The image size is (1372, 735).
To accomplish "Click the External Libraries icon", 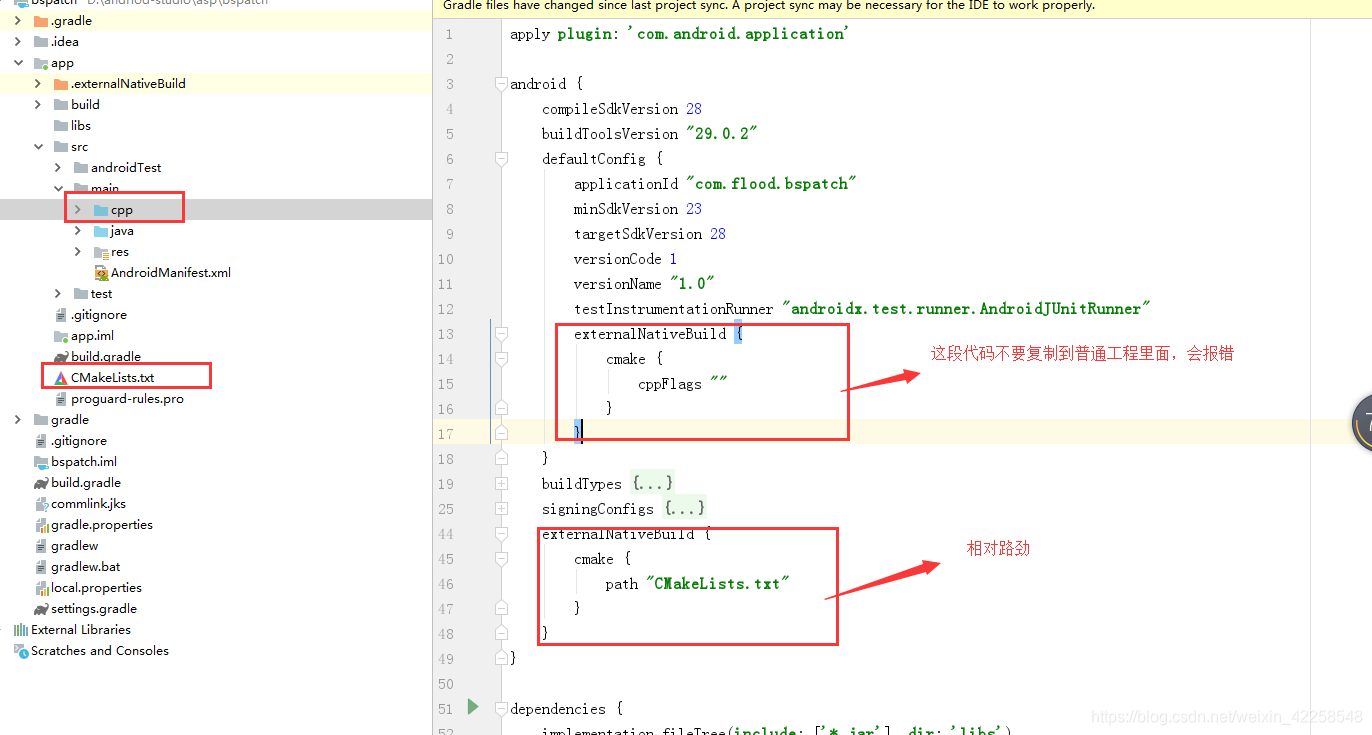I will click(20, 630).
